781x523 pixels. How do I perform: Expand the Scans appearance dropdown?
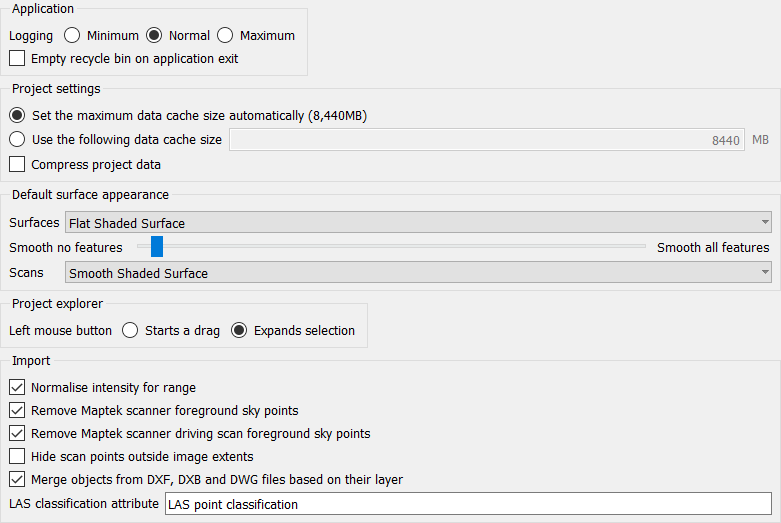tap(418, 273)
